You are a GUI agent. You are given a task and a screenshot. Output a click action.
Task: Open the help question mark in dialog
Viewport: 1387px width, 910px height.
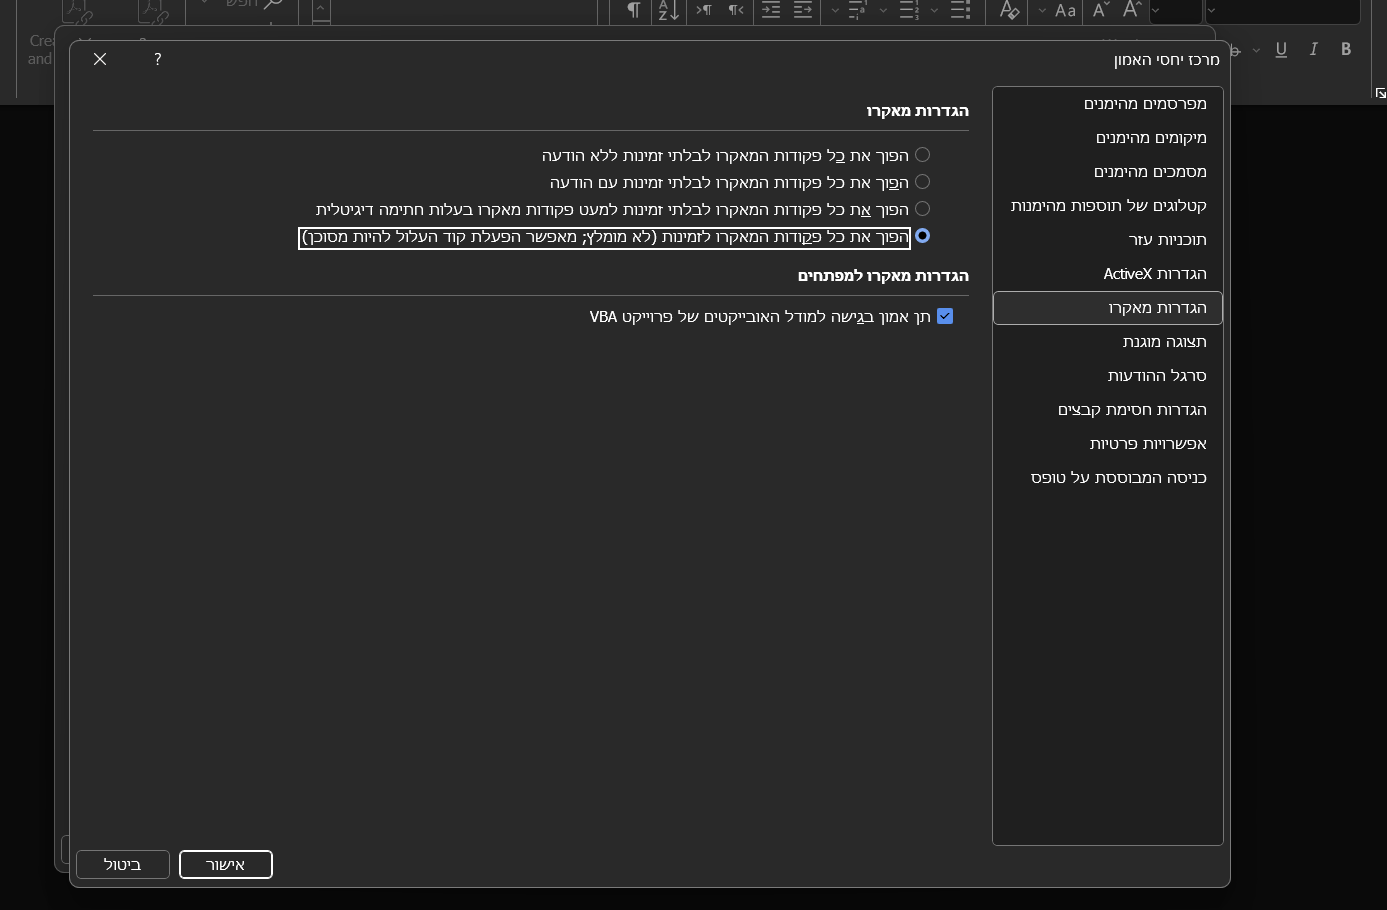point(158,59)
